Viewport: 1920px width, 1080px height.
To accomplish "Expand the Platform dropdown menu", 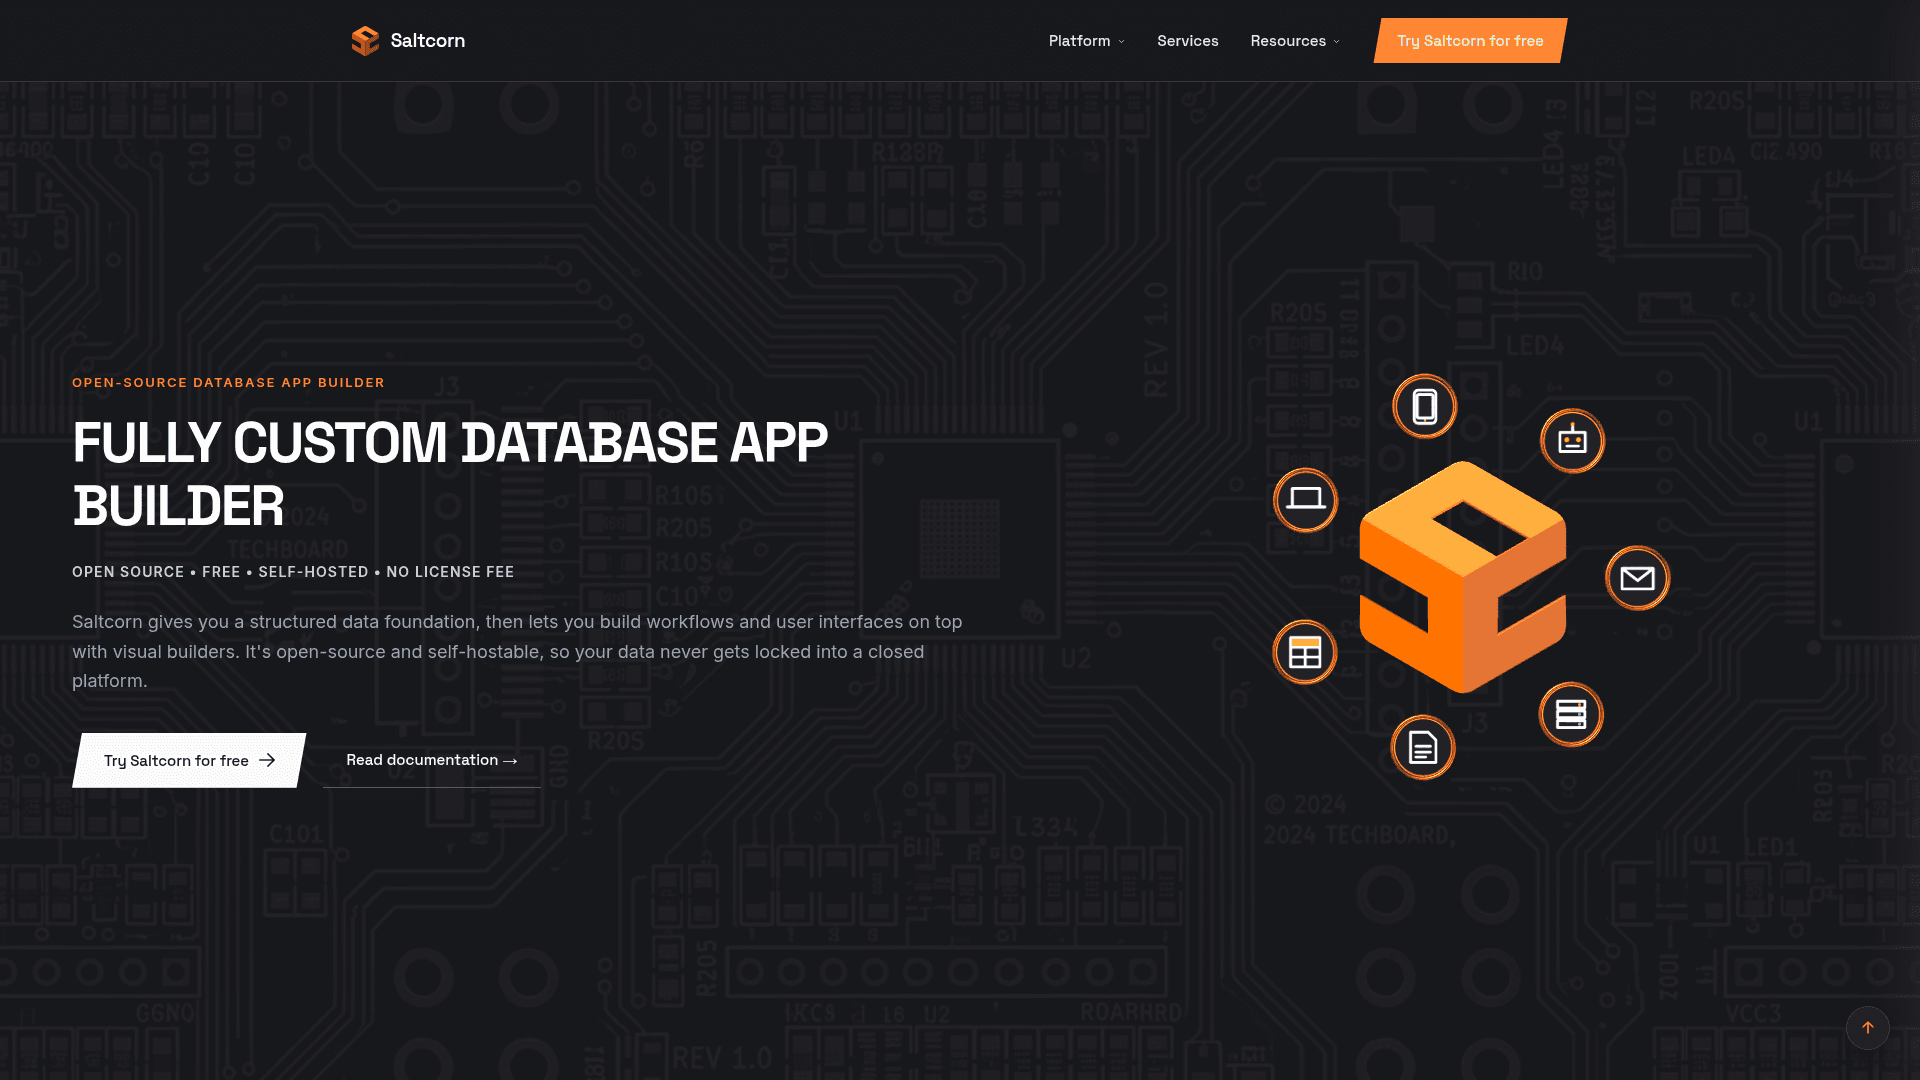I will tap(1086, 41).
